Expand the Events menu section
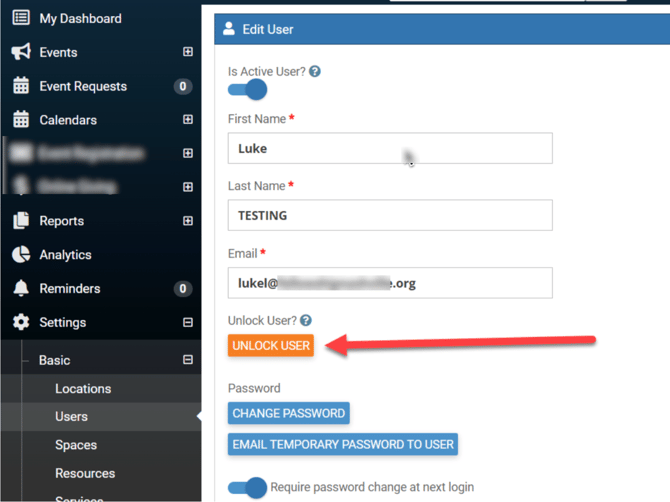Image resolution: width=670 pixels, height=502 pixels. [187, 52]
